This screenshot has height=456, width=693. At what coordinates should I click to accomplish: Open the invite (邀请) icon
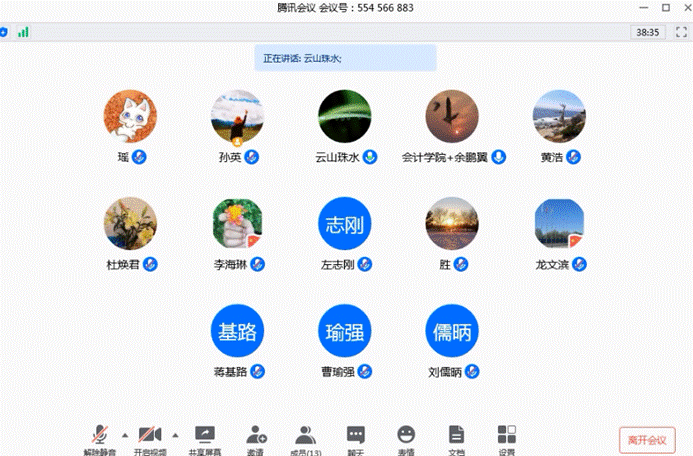click(x=255, y=436)
